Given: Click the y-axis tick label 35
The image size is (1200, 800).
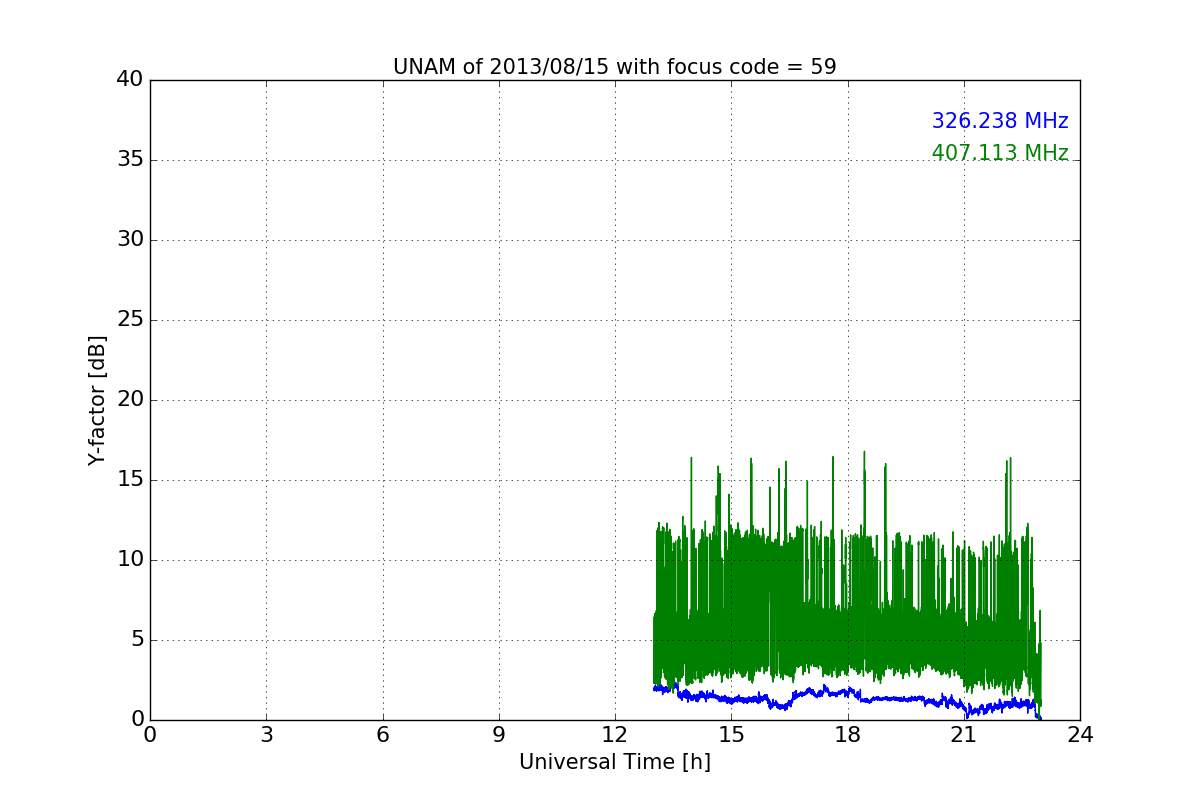Looking at the screenshot, I should click(130, 160).
